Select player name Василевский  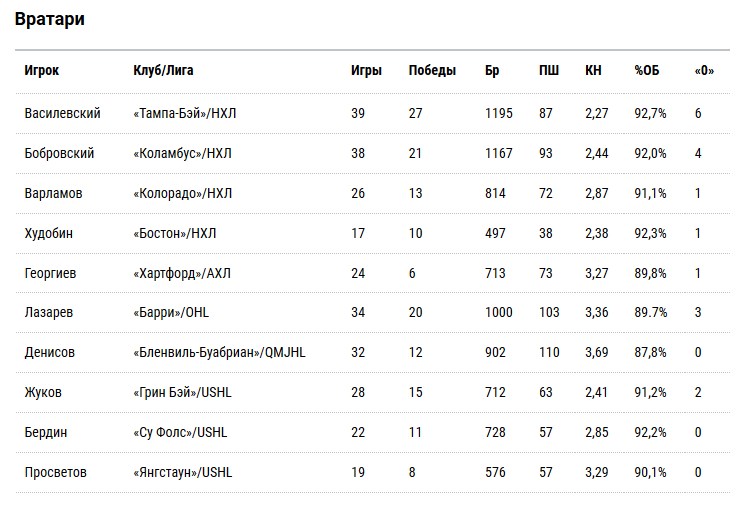62,113
